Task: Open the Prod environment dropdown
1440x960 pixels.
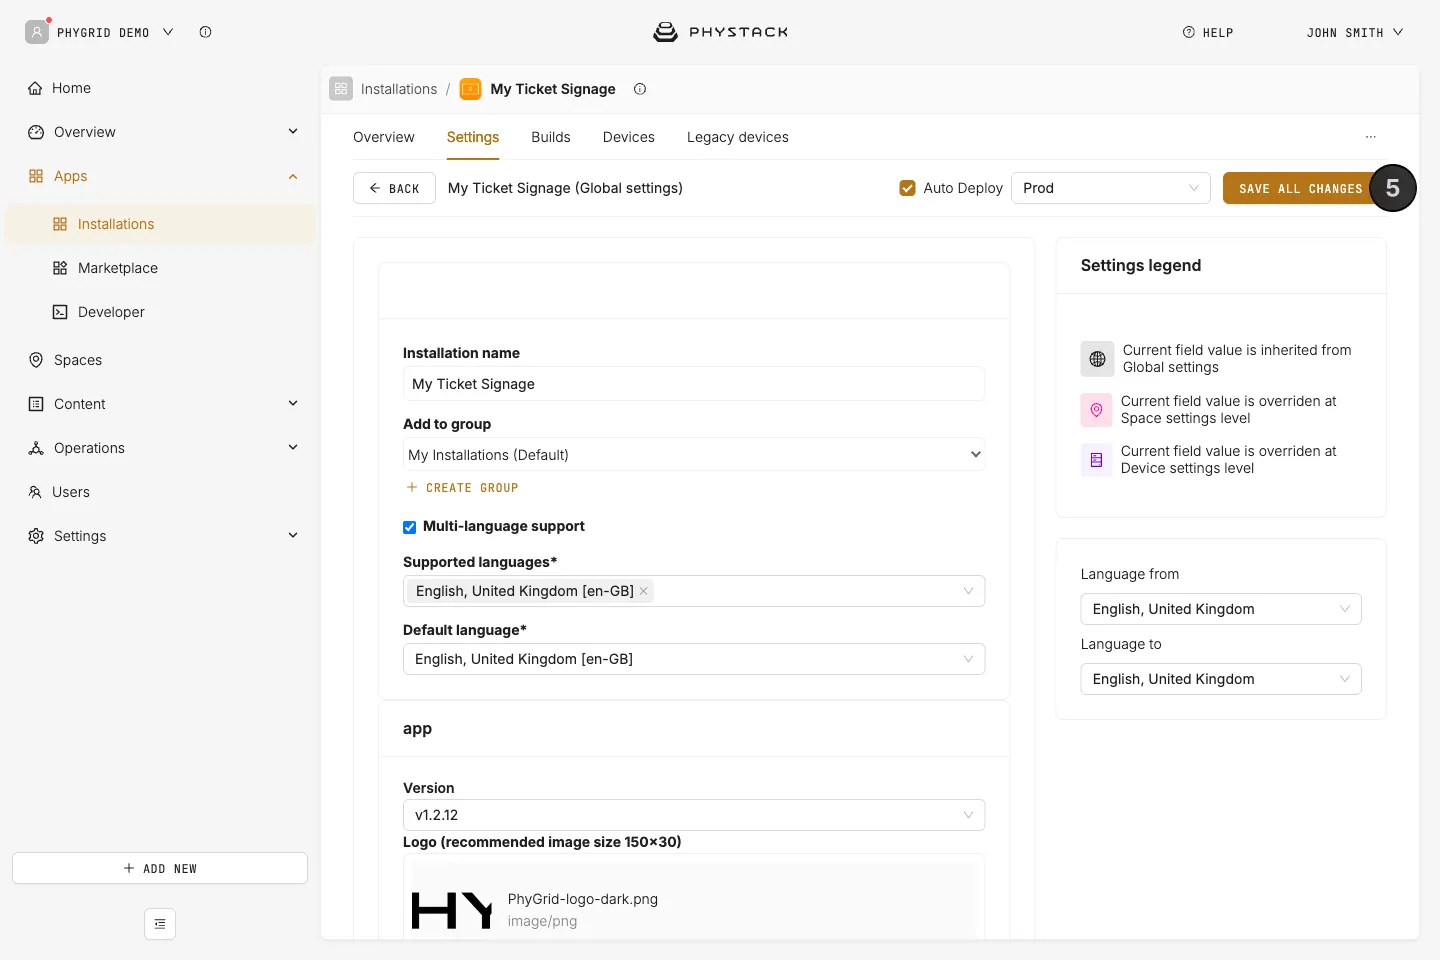Action: coord(1111,188)
